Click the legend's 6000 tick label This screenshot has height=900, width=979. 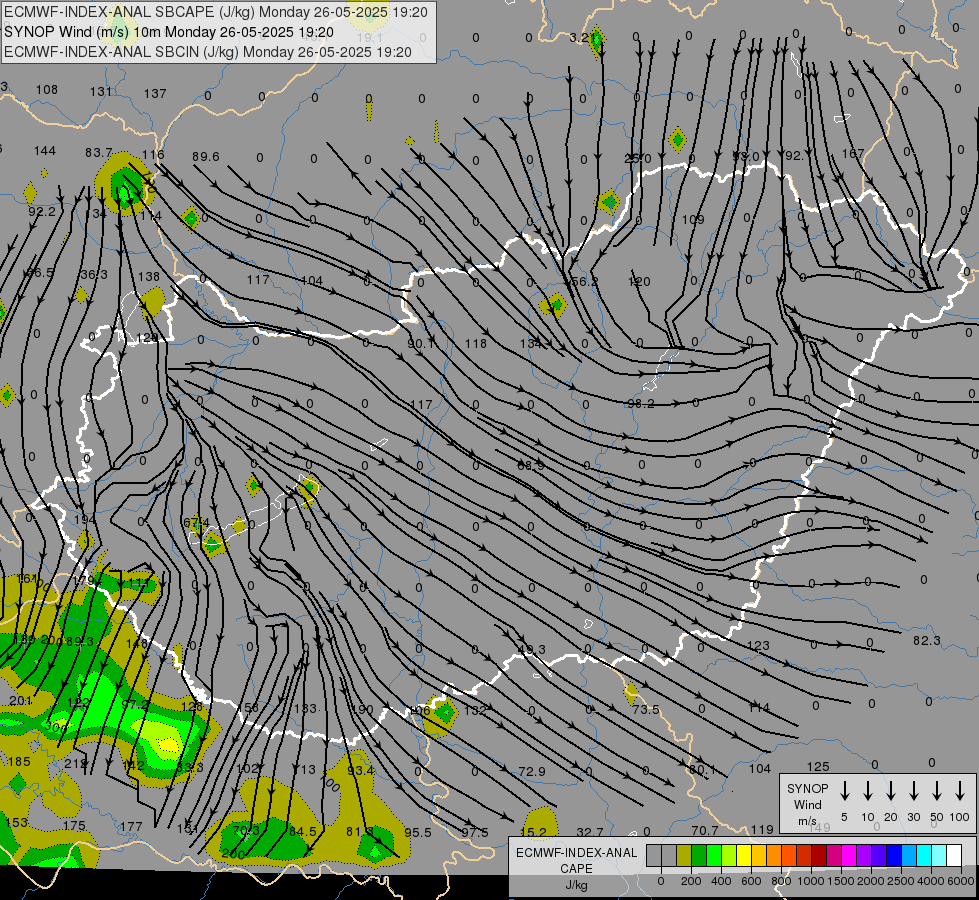tap(961, 881)
